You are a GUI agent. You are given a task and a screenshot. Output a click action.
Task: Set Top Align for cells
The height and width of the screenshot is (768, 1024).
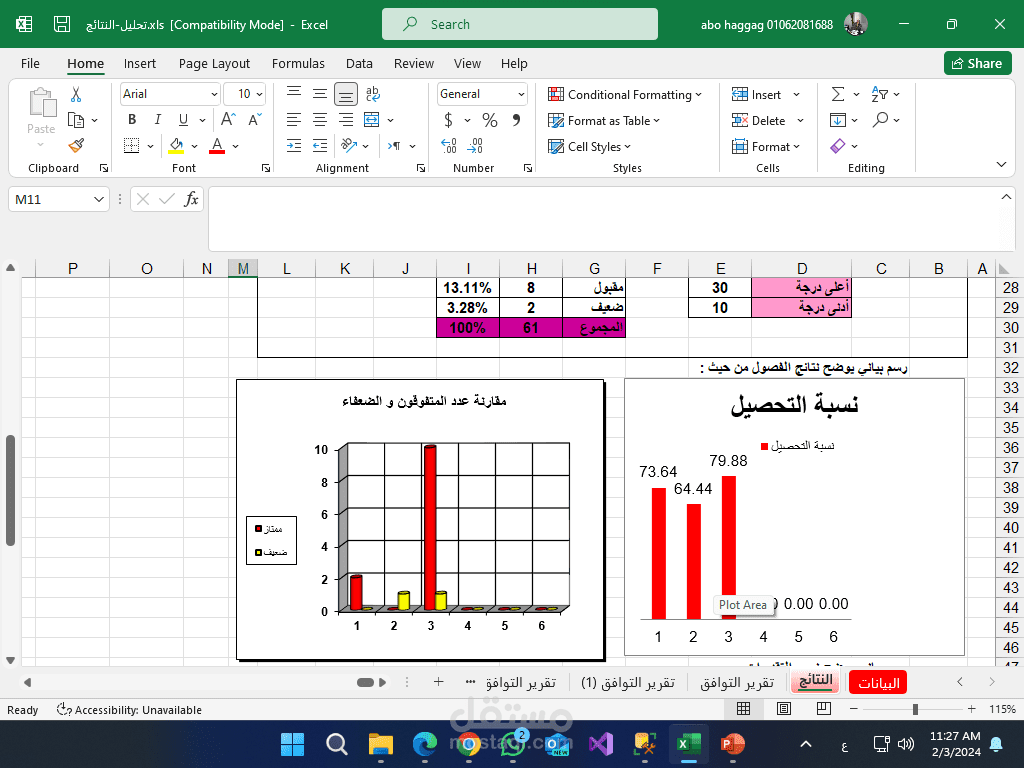(x=294, y=93)
